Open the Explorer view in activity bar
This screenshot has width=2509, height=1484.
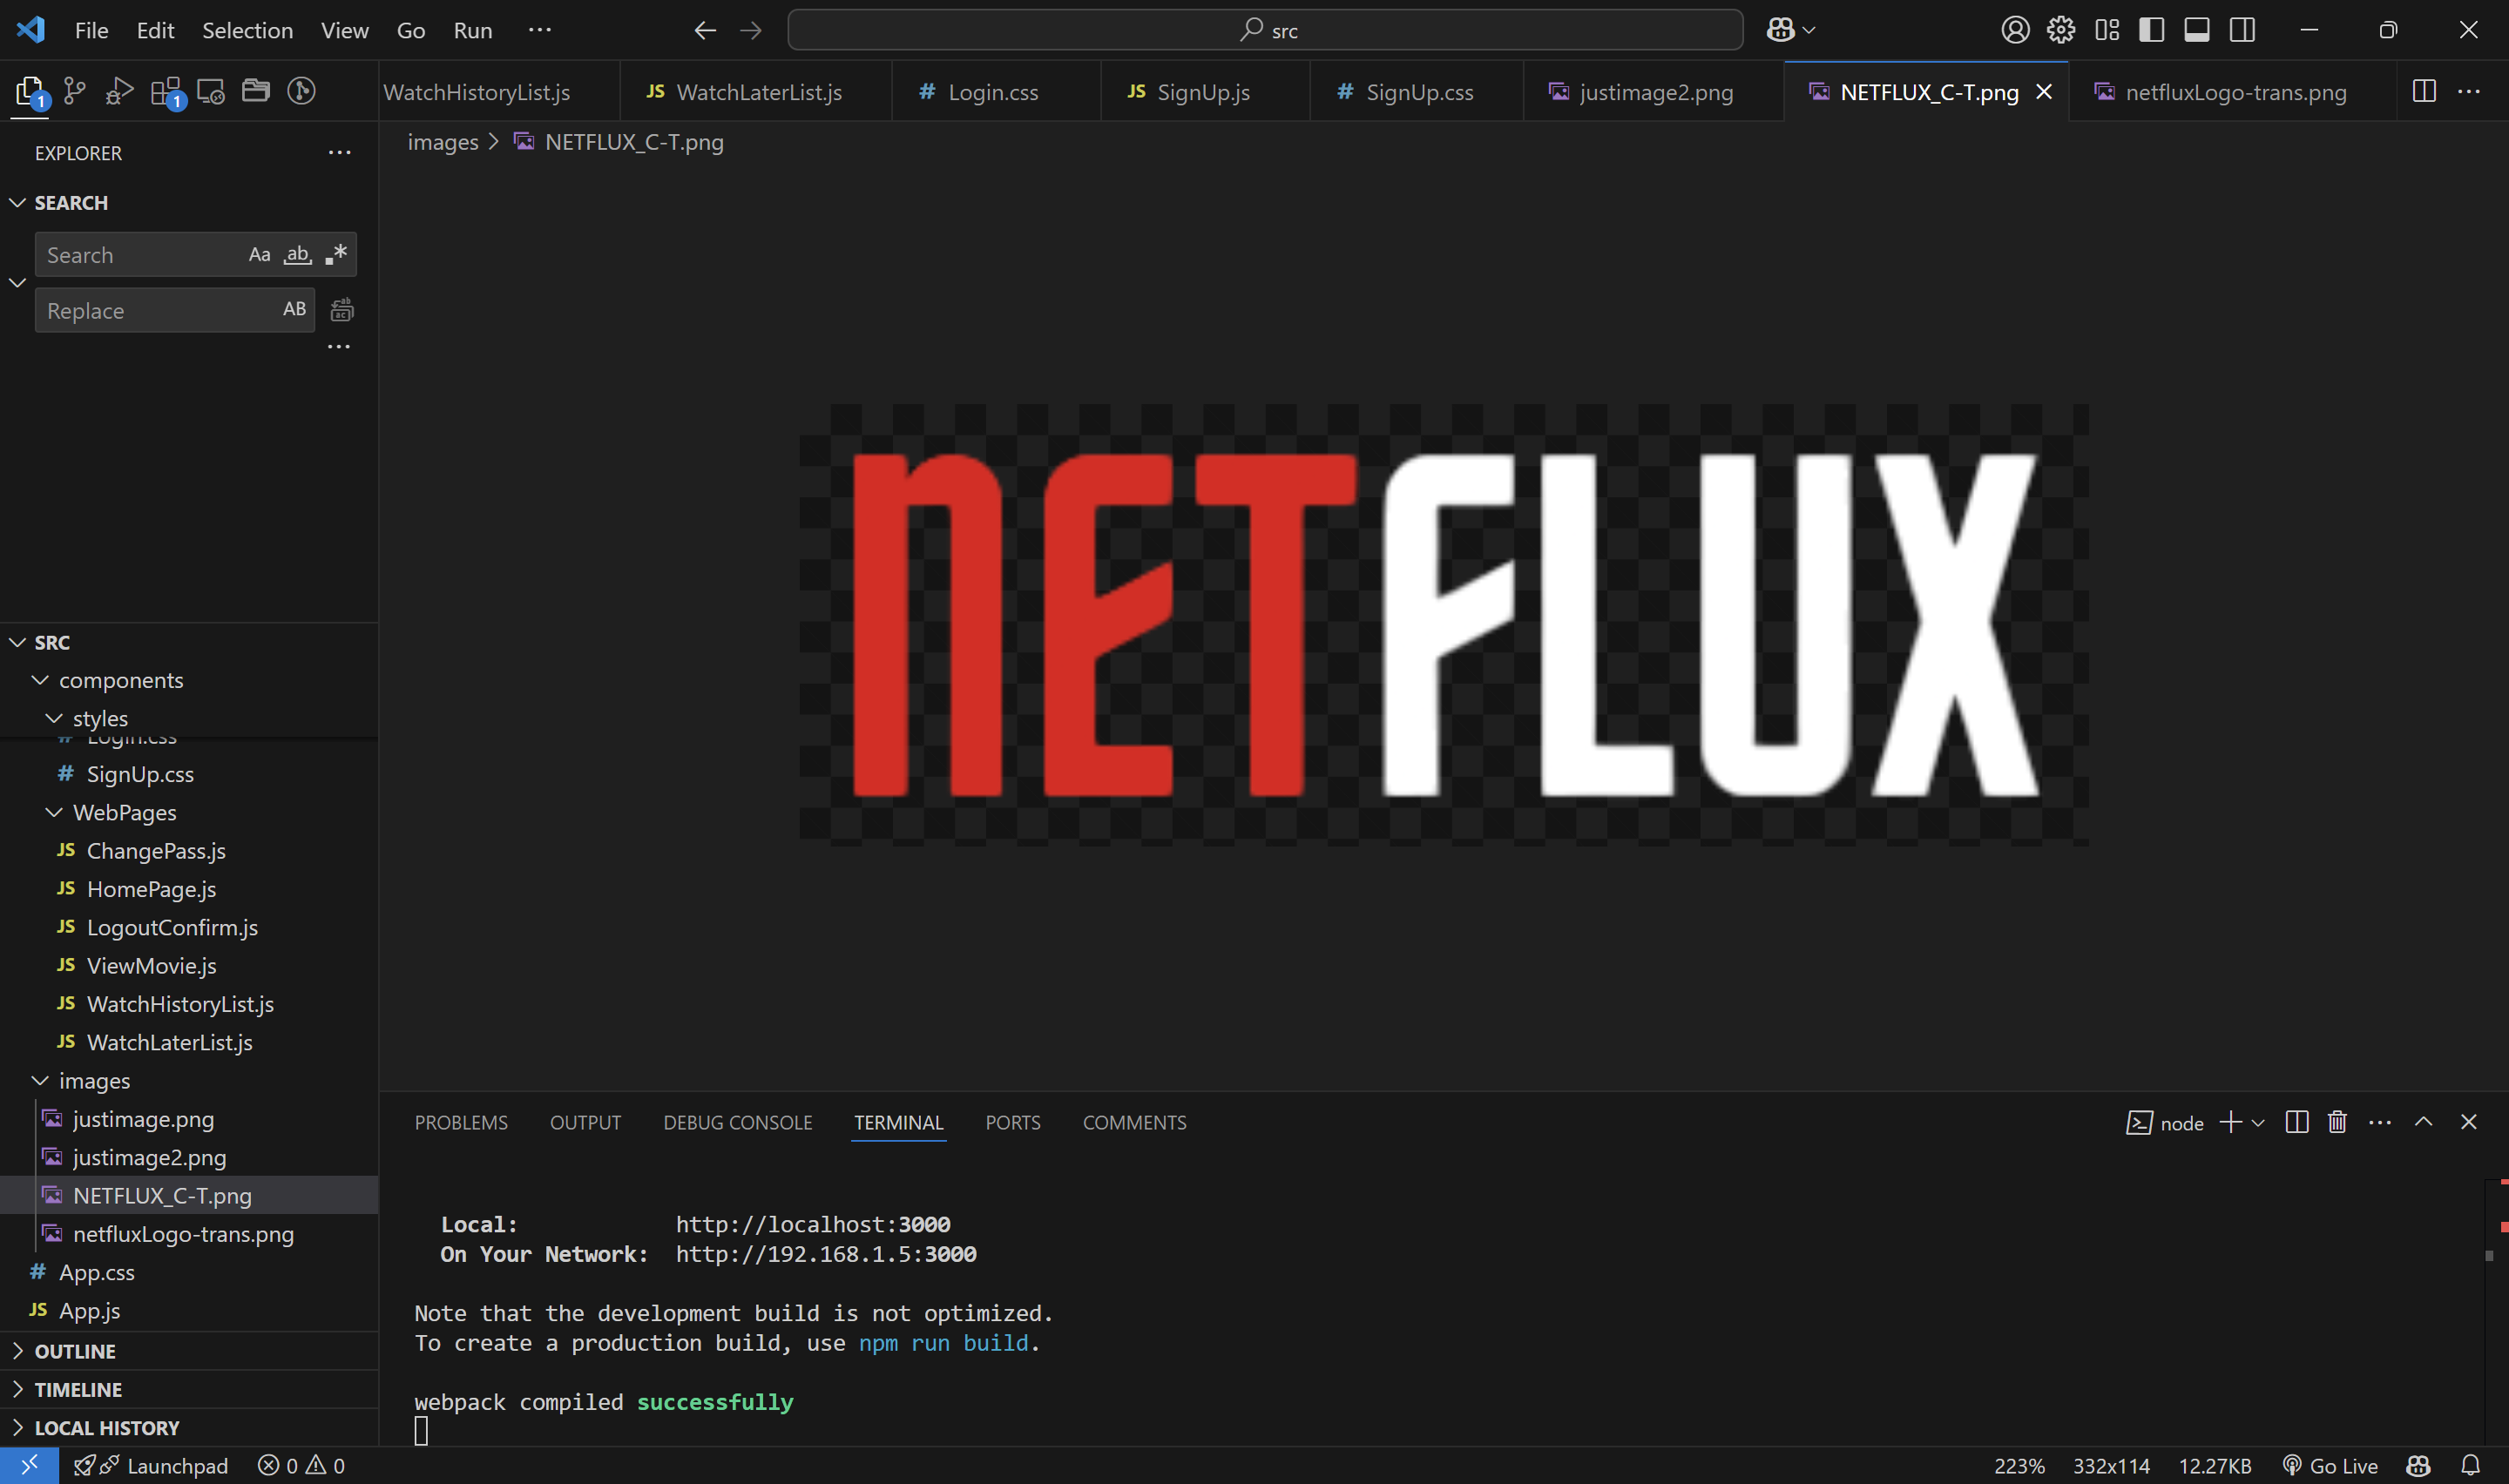coord(30,92)
